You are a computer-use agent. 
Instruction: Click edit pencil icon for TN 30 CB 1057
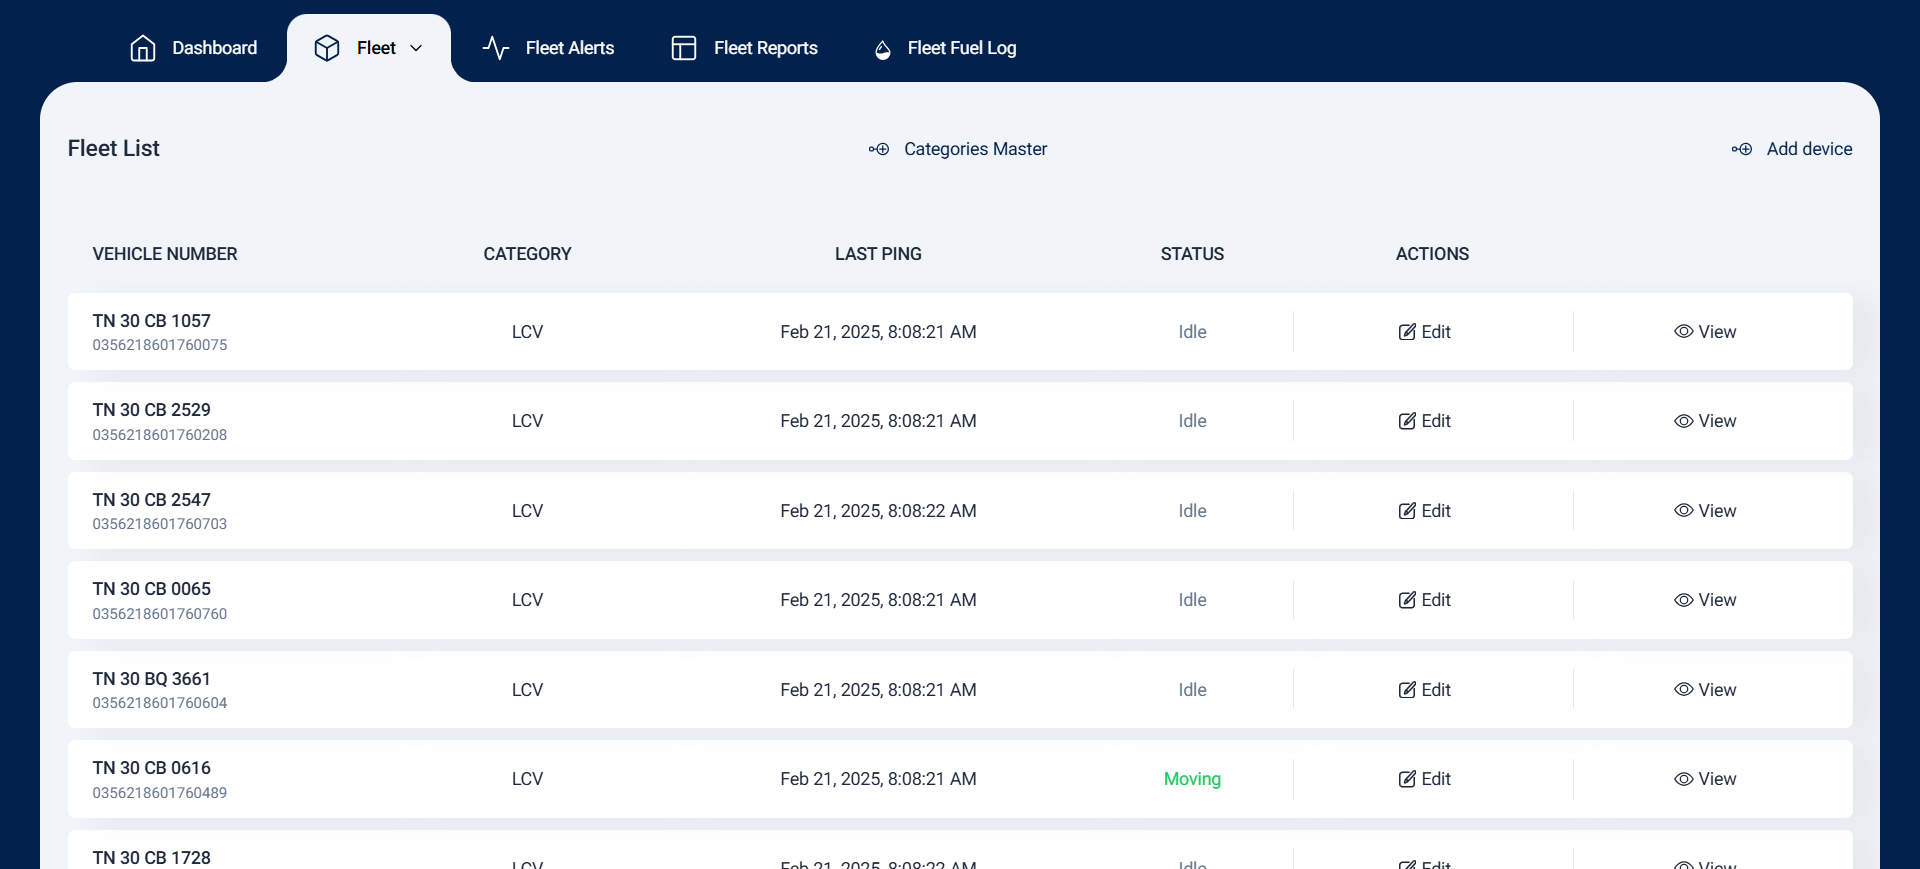click(x=1407, y=332)
